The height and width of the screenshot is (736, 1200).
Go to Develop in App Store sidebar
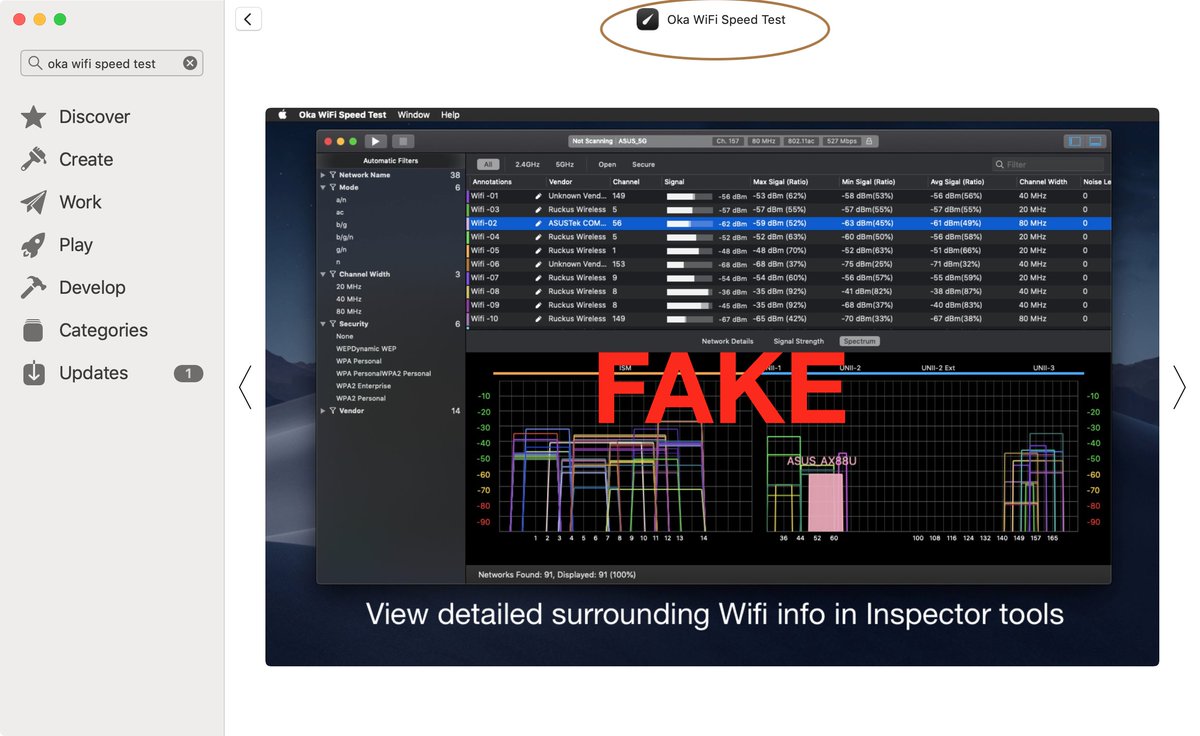[x=92, y=287]
